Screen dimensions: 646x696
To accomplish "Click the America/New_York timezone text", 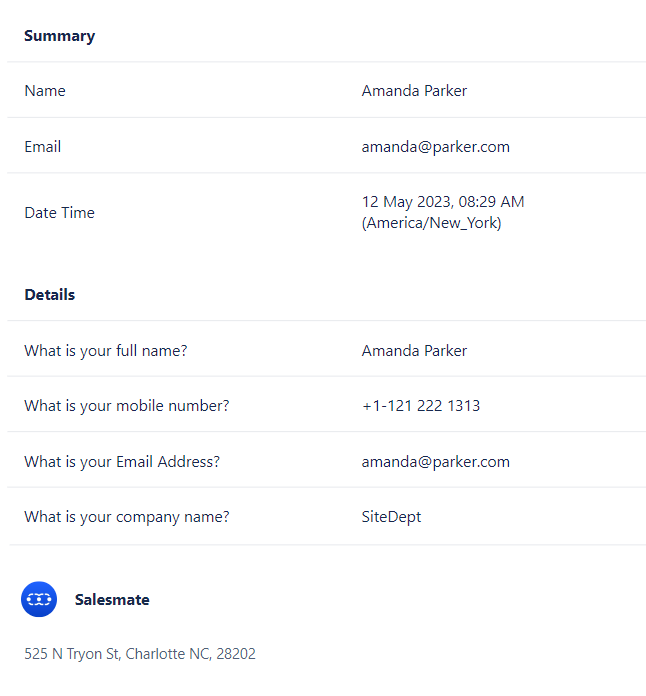I will click(x=432, y=223).
